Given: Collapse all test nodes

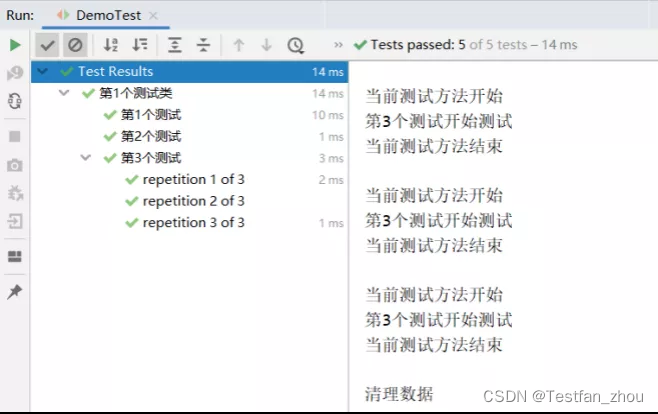Looking at the screenshot, I should pos(204,45).
